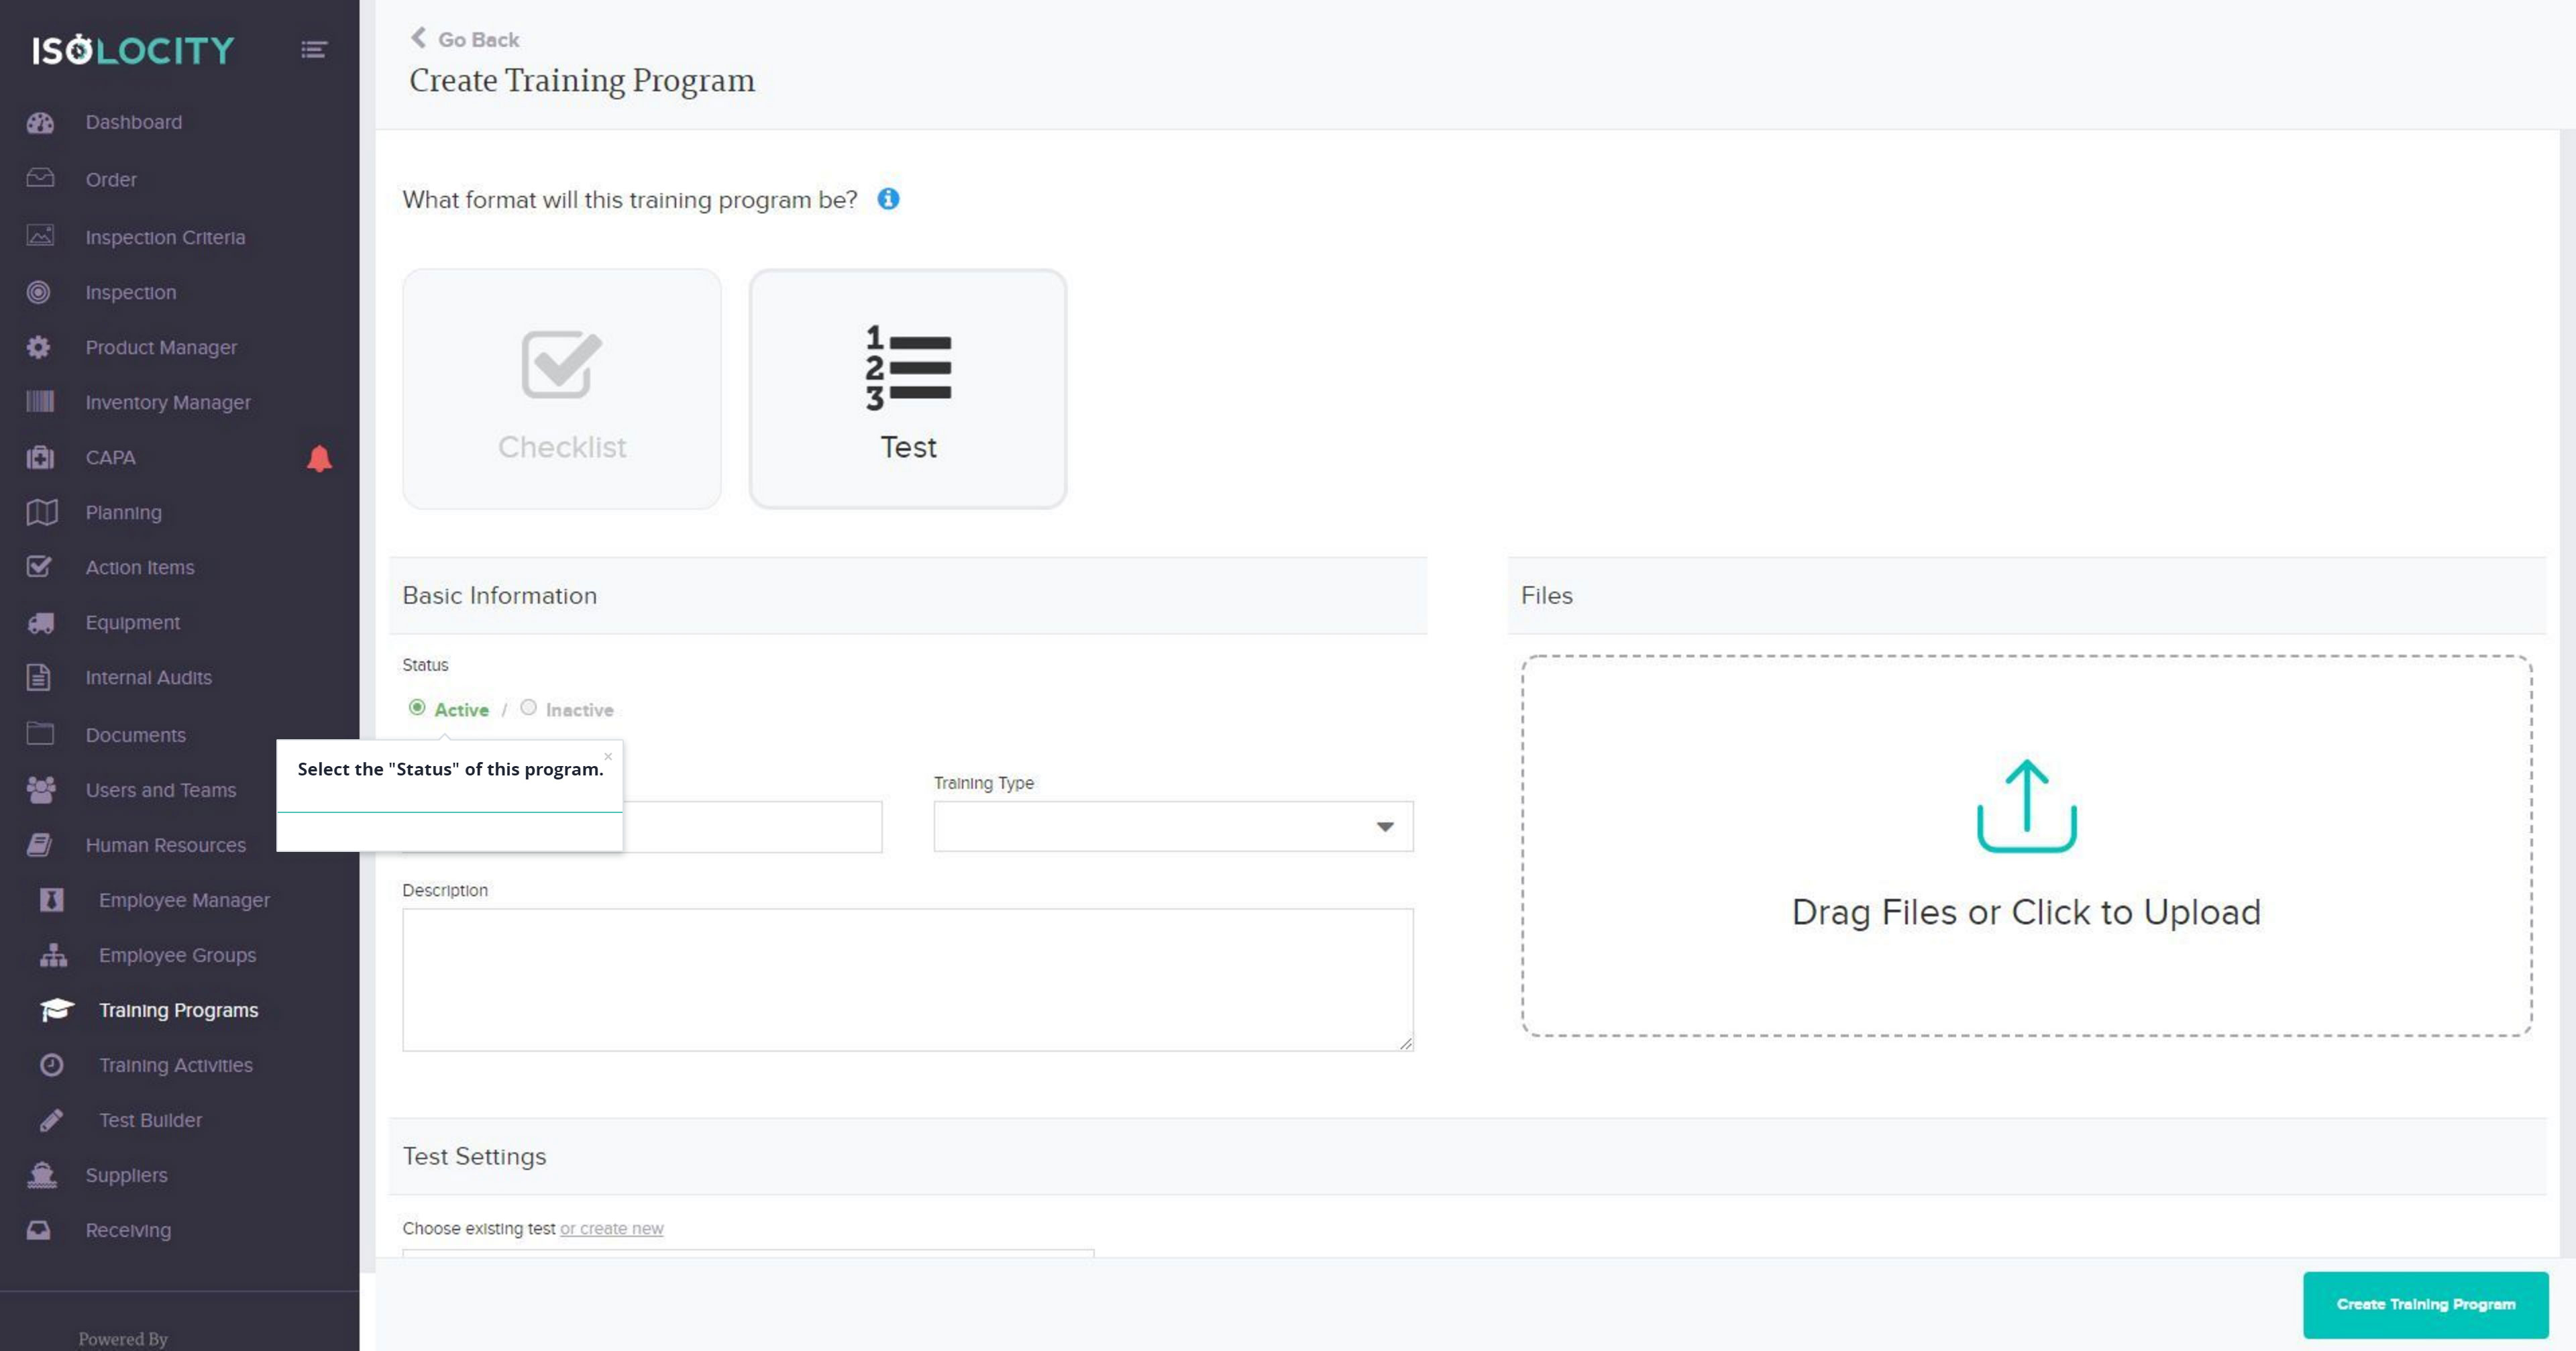Click the Human Resources book icon
Viewport: 2576px width, 1351px height.
[39, 845]
